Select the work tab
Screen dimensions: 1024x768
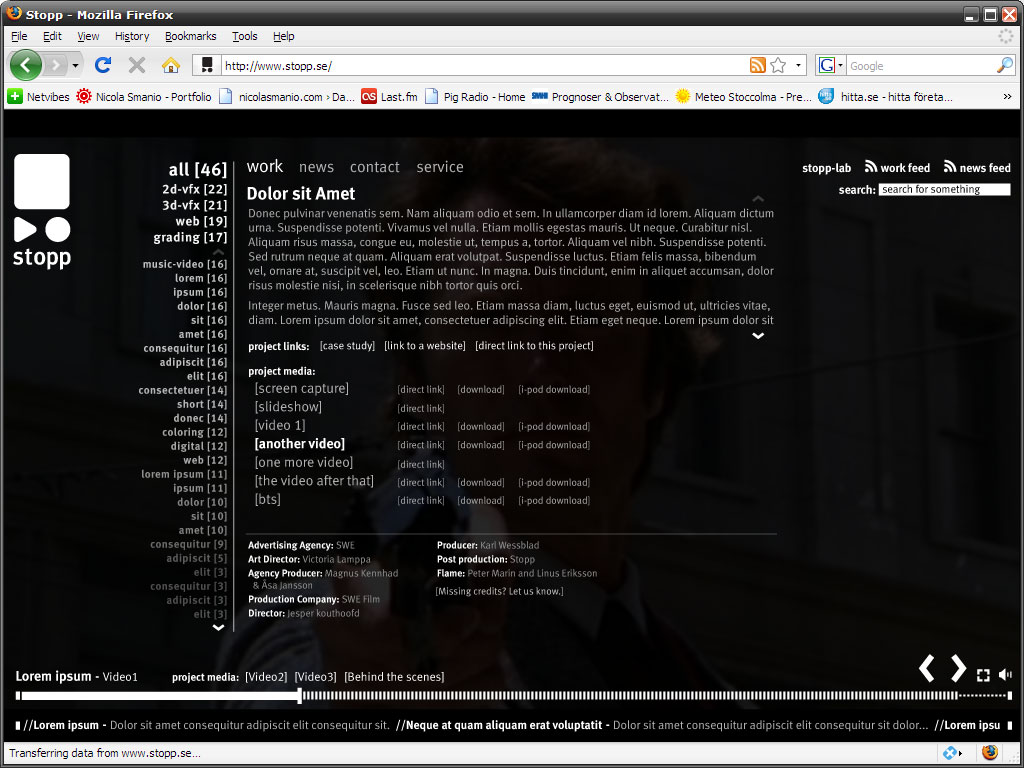[264, 167]
